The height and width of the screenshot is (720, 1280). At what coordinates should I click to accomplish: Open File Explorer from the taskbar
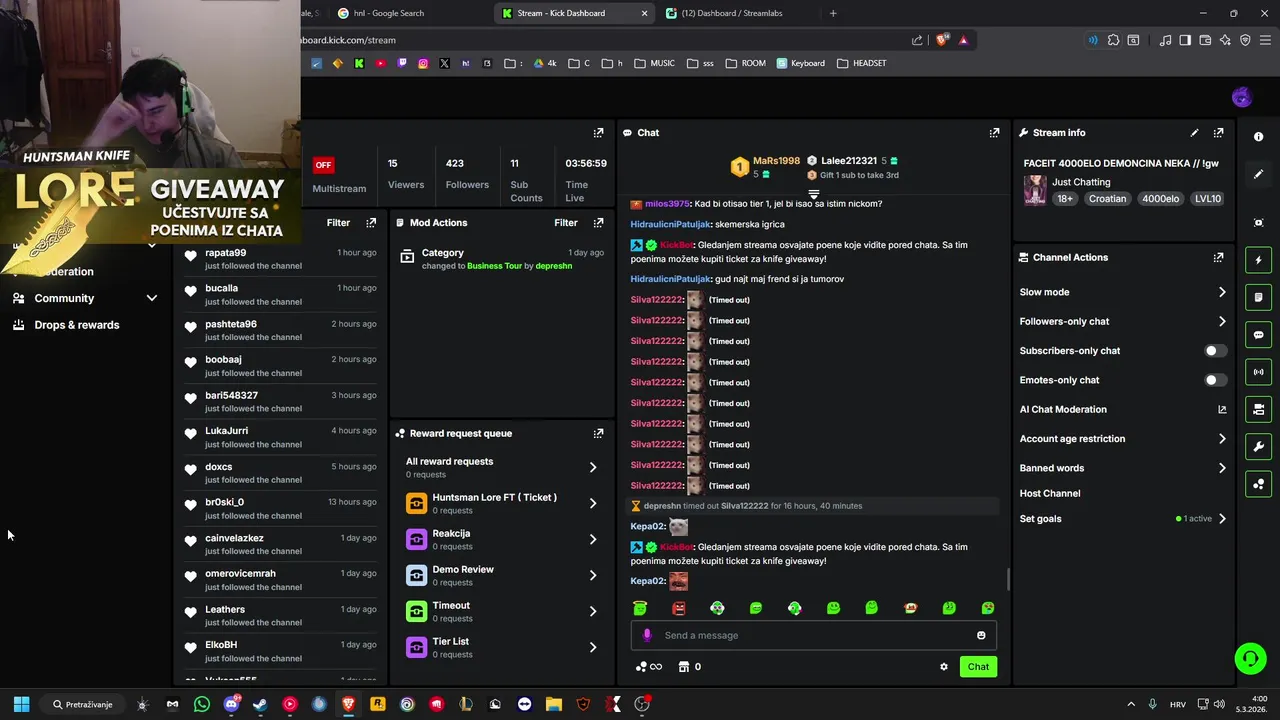[x=554, y=704]
